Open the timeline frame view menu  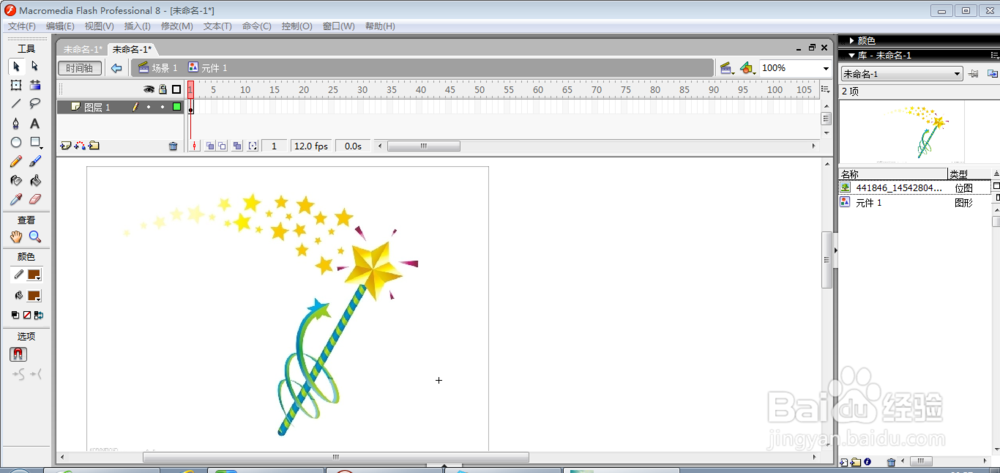tap(825, 89)
